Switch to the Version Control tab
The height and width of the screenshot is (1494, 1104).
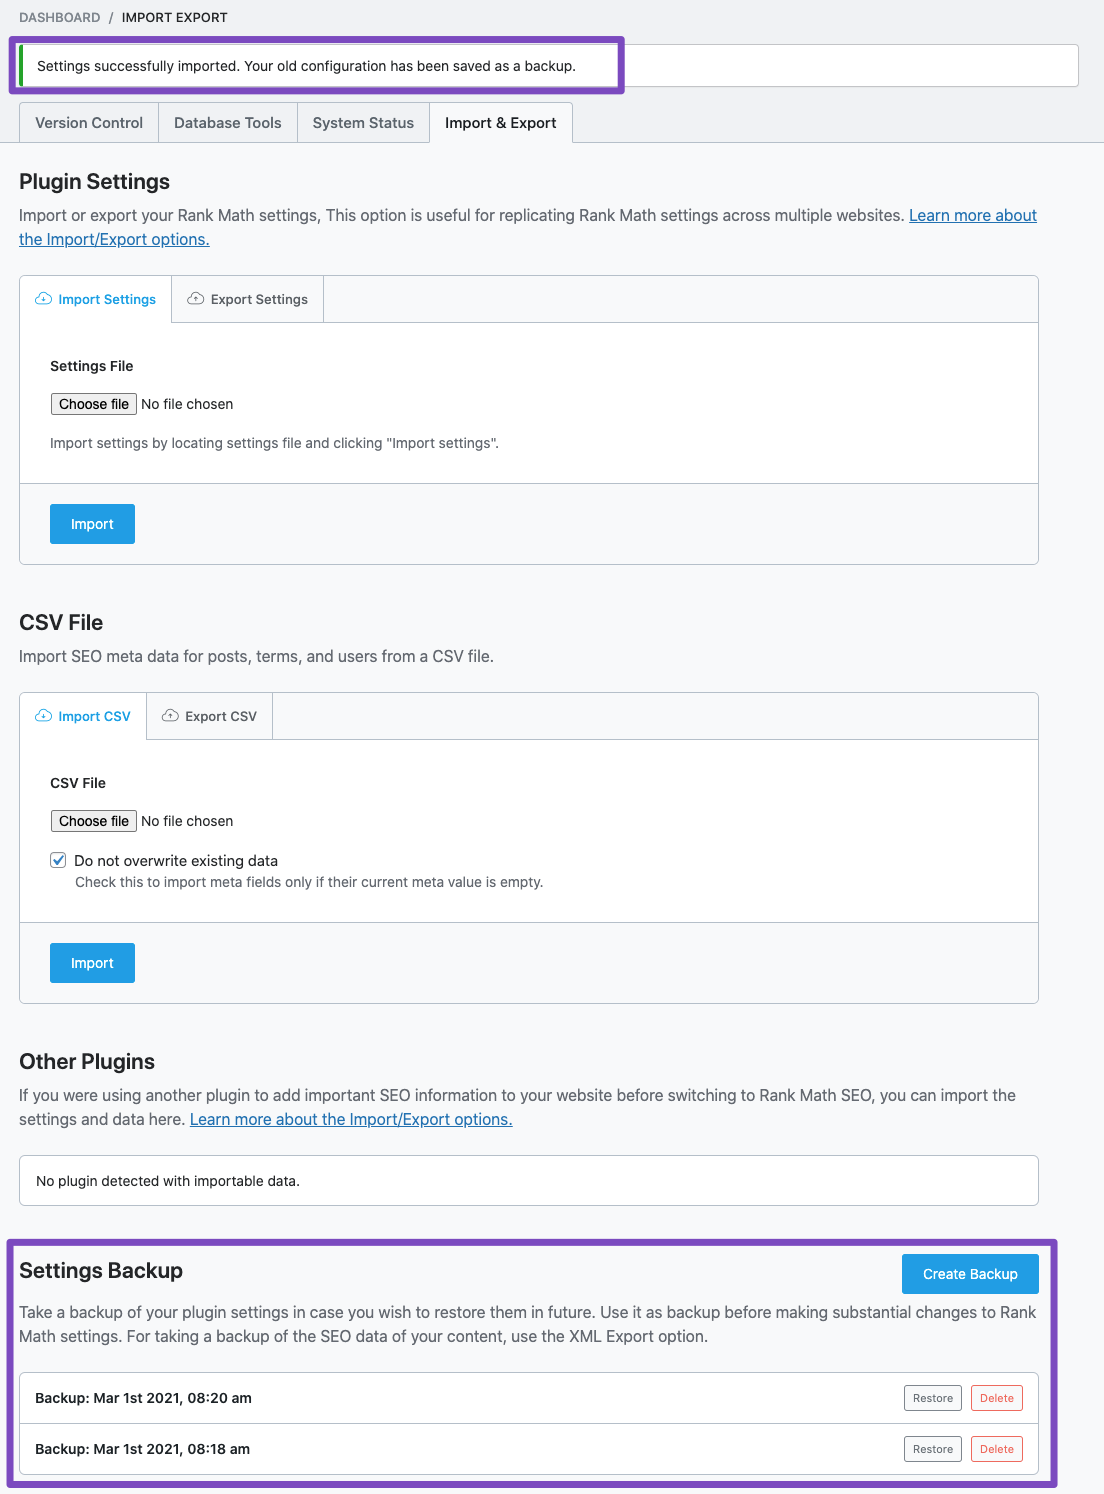pos(88,122)
